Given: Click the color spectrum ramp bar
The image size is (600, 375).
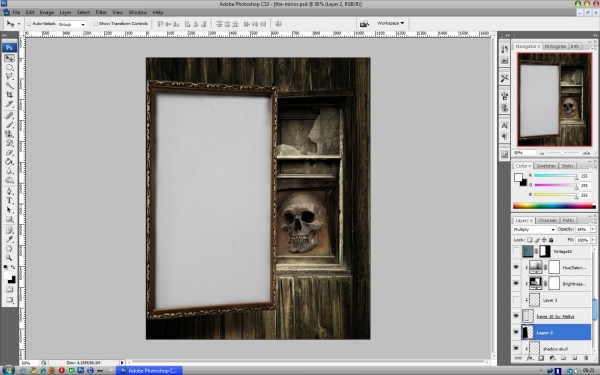Looking at the screenshot, I should pos(554,206).
